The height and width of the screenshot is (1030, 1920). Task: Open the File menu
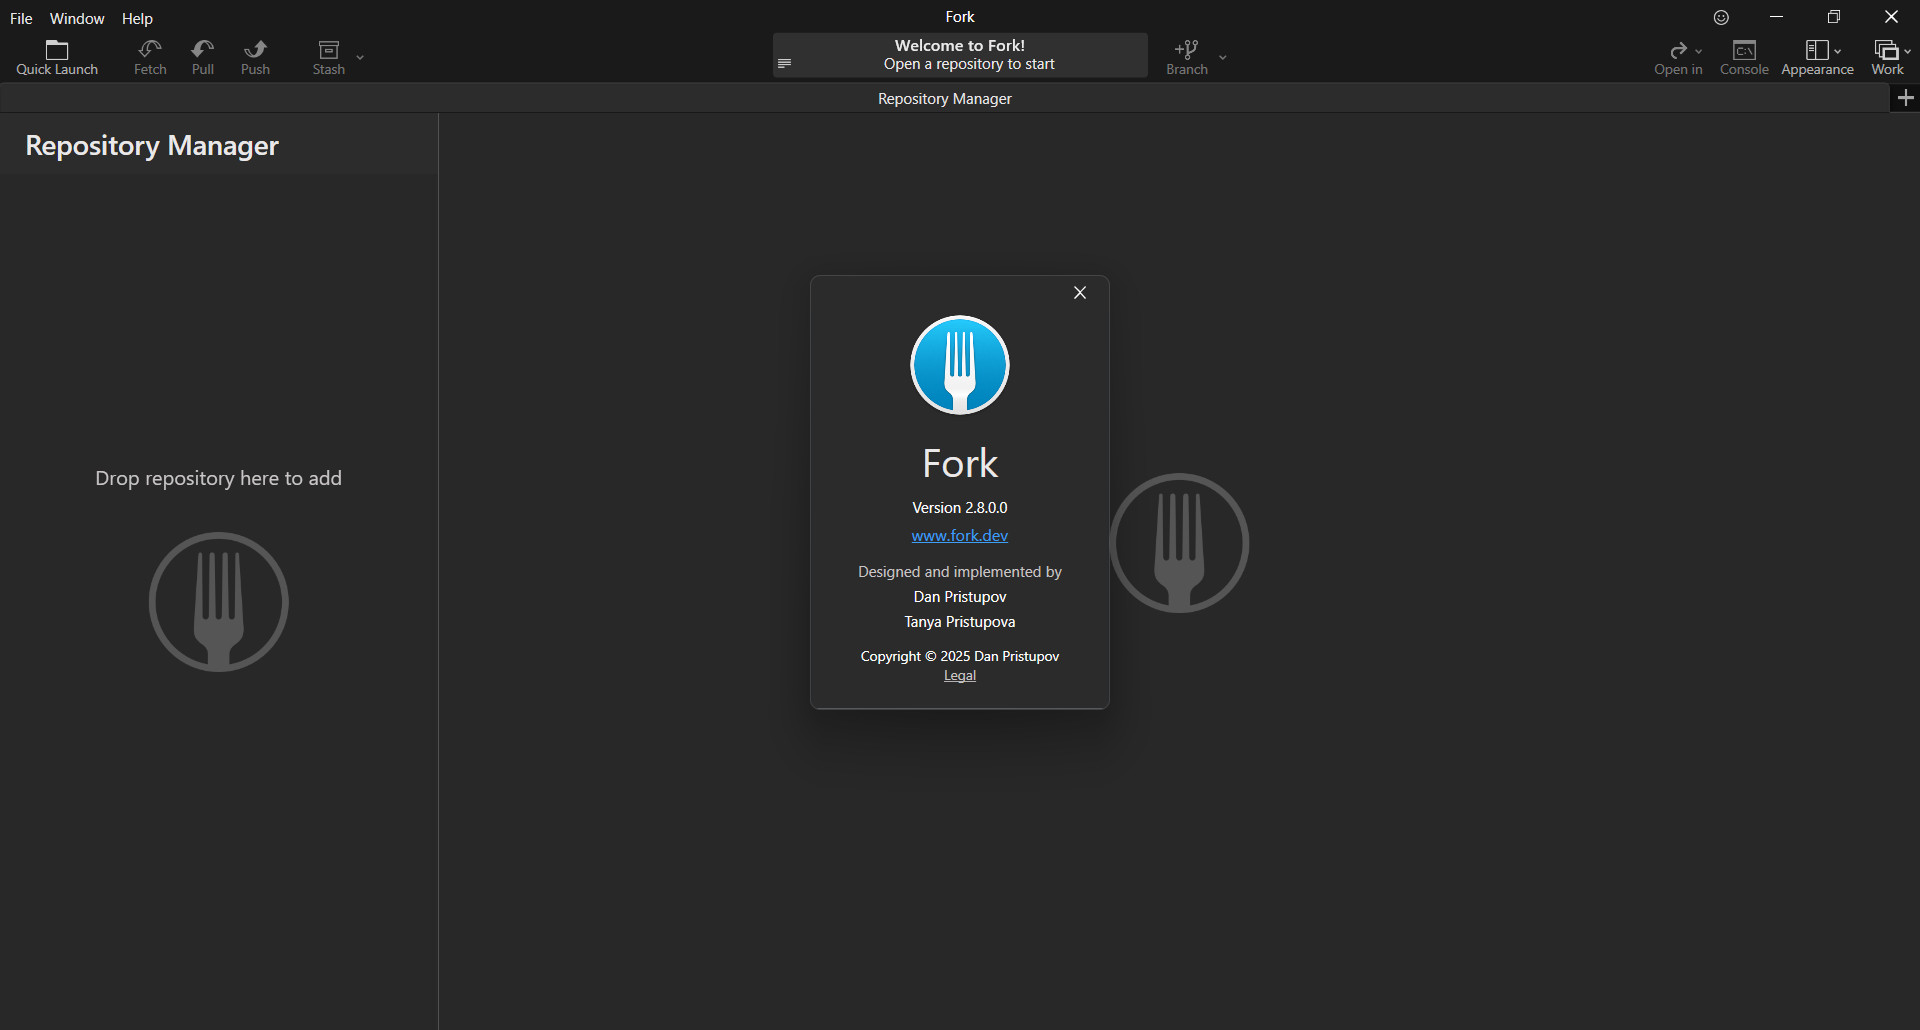pyautogui.click(x=21, y=18)
